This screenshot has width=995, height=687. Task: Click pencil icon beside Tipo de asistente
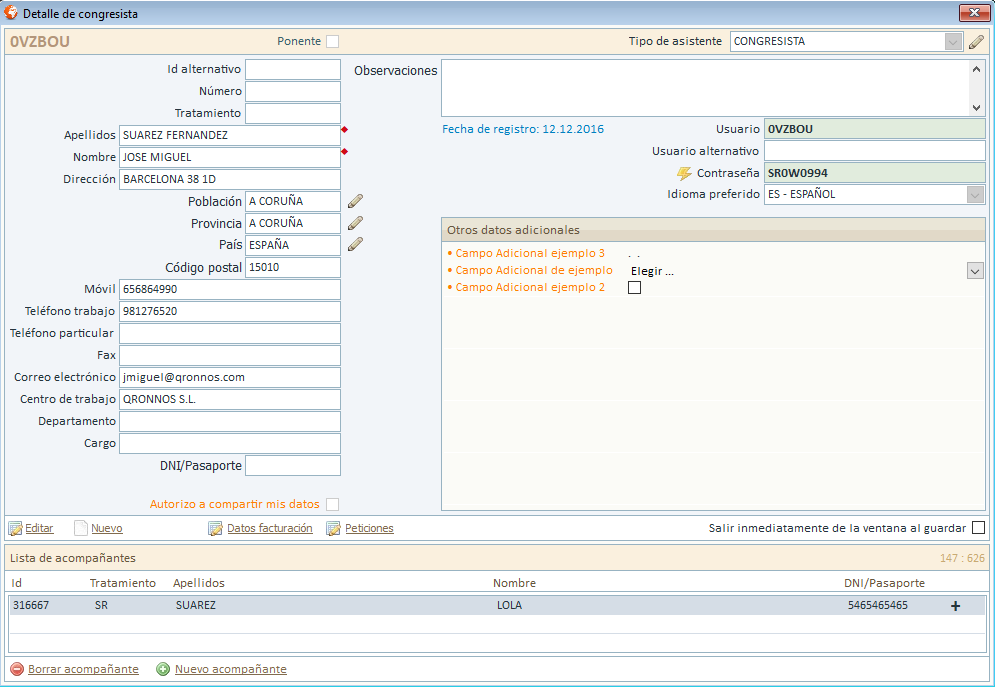coord(976,42)
